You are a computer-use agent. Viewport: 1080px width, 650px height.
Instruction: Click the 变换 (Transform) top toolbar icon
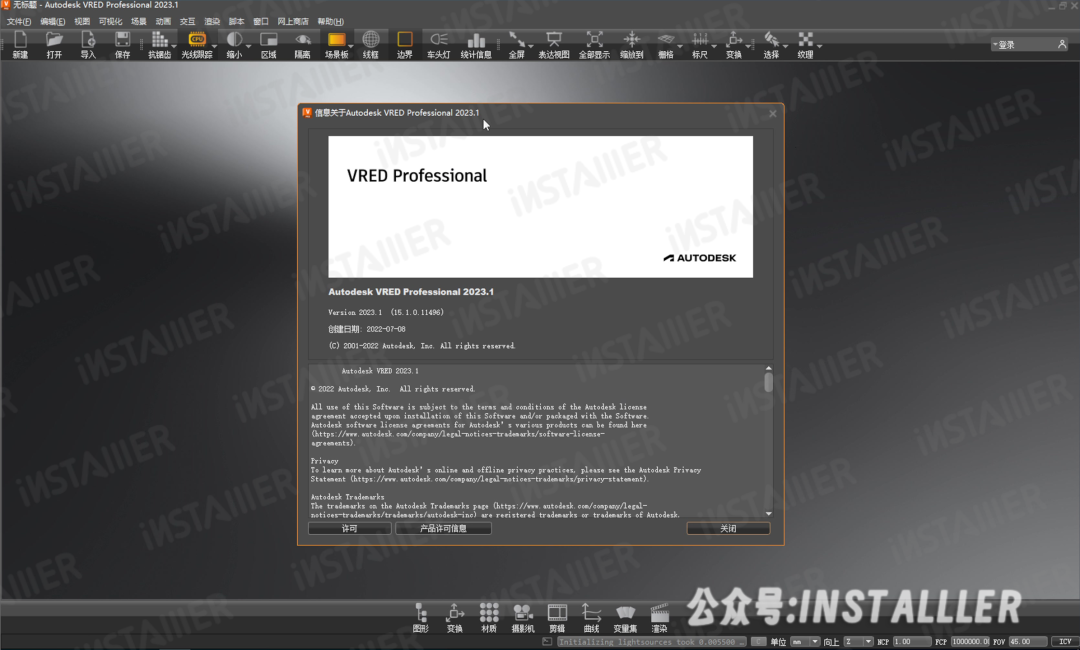(734, 45)
